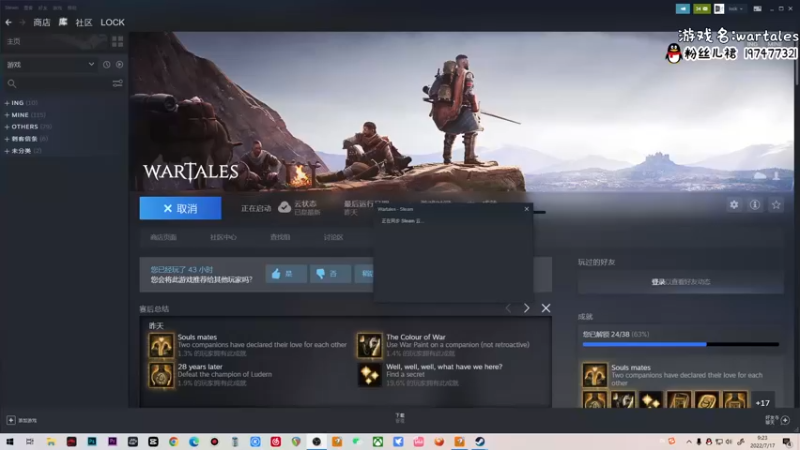Open friends and chat icon
Screen dimensions: 800x450
(x=785, y=420)
